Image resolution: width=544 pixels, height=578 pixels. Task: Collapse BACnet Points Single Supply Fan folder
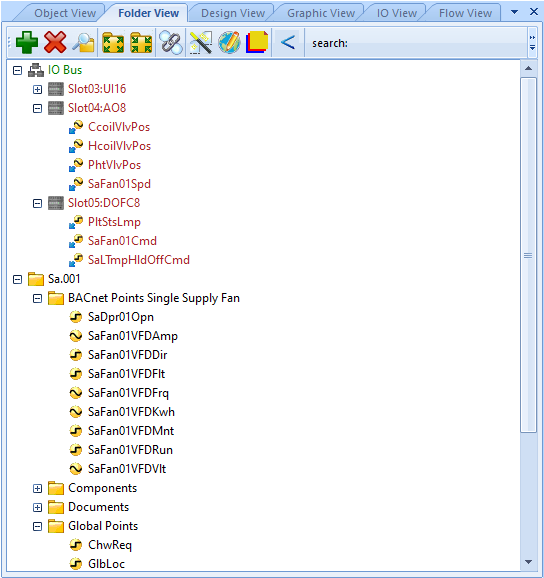37,299
